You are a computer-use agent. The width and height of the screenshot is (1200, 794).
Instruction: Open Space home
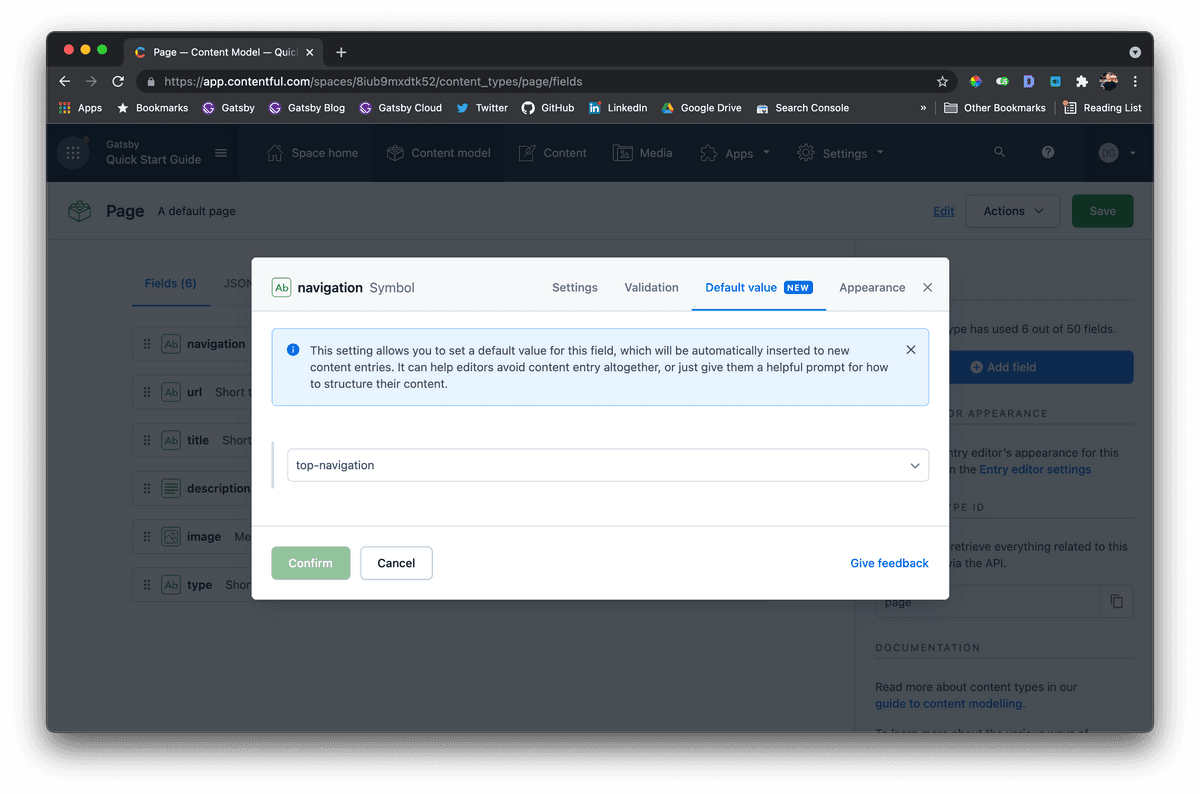point(312,153)
